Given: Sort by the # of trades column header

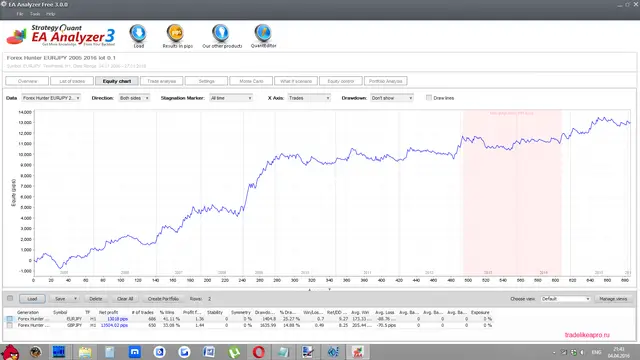Looking at the screenshot, I should click(x=142, y=312).
